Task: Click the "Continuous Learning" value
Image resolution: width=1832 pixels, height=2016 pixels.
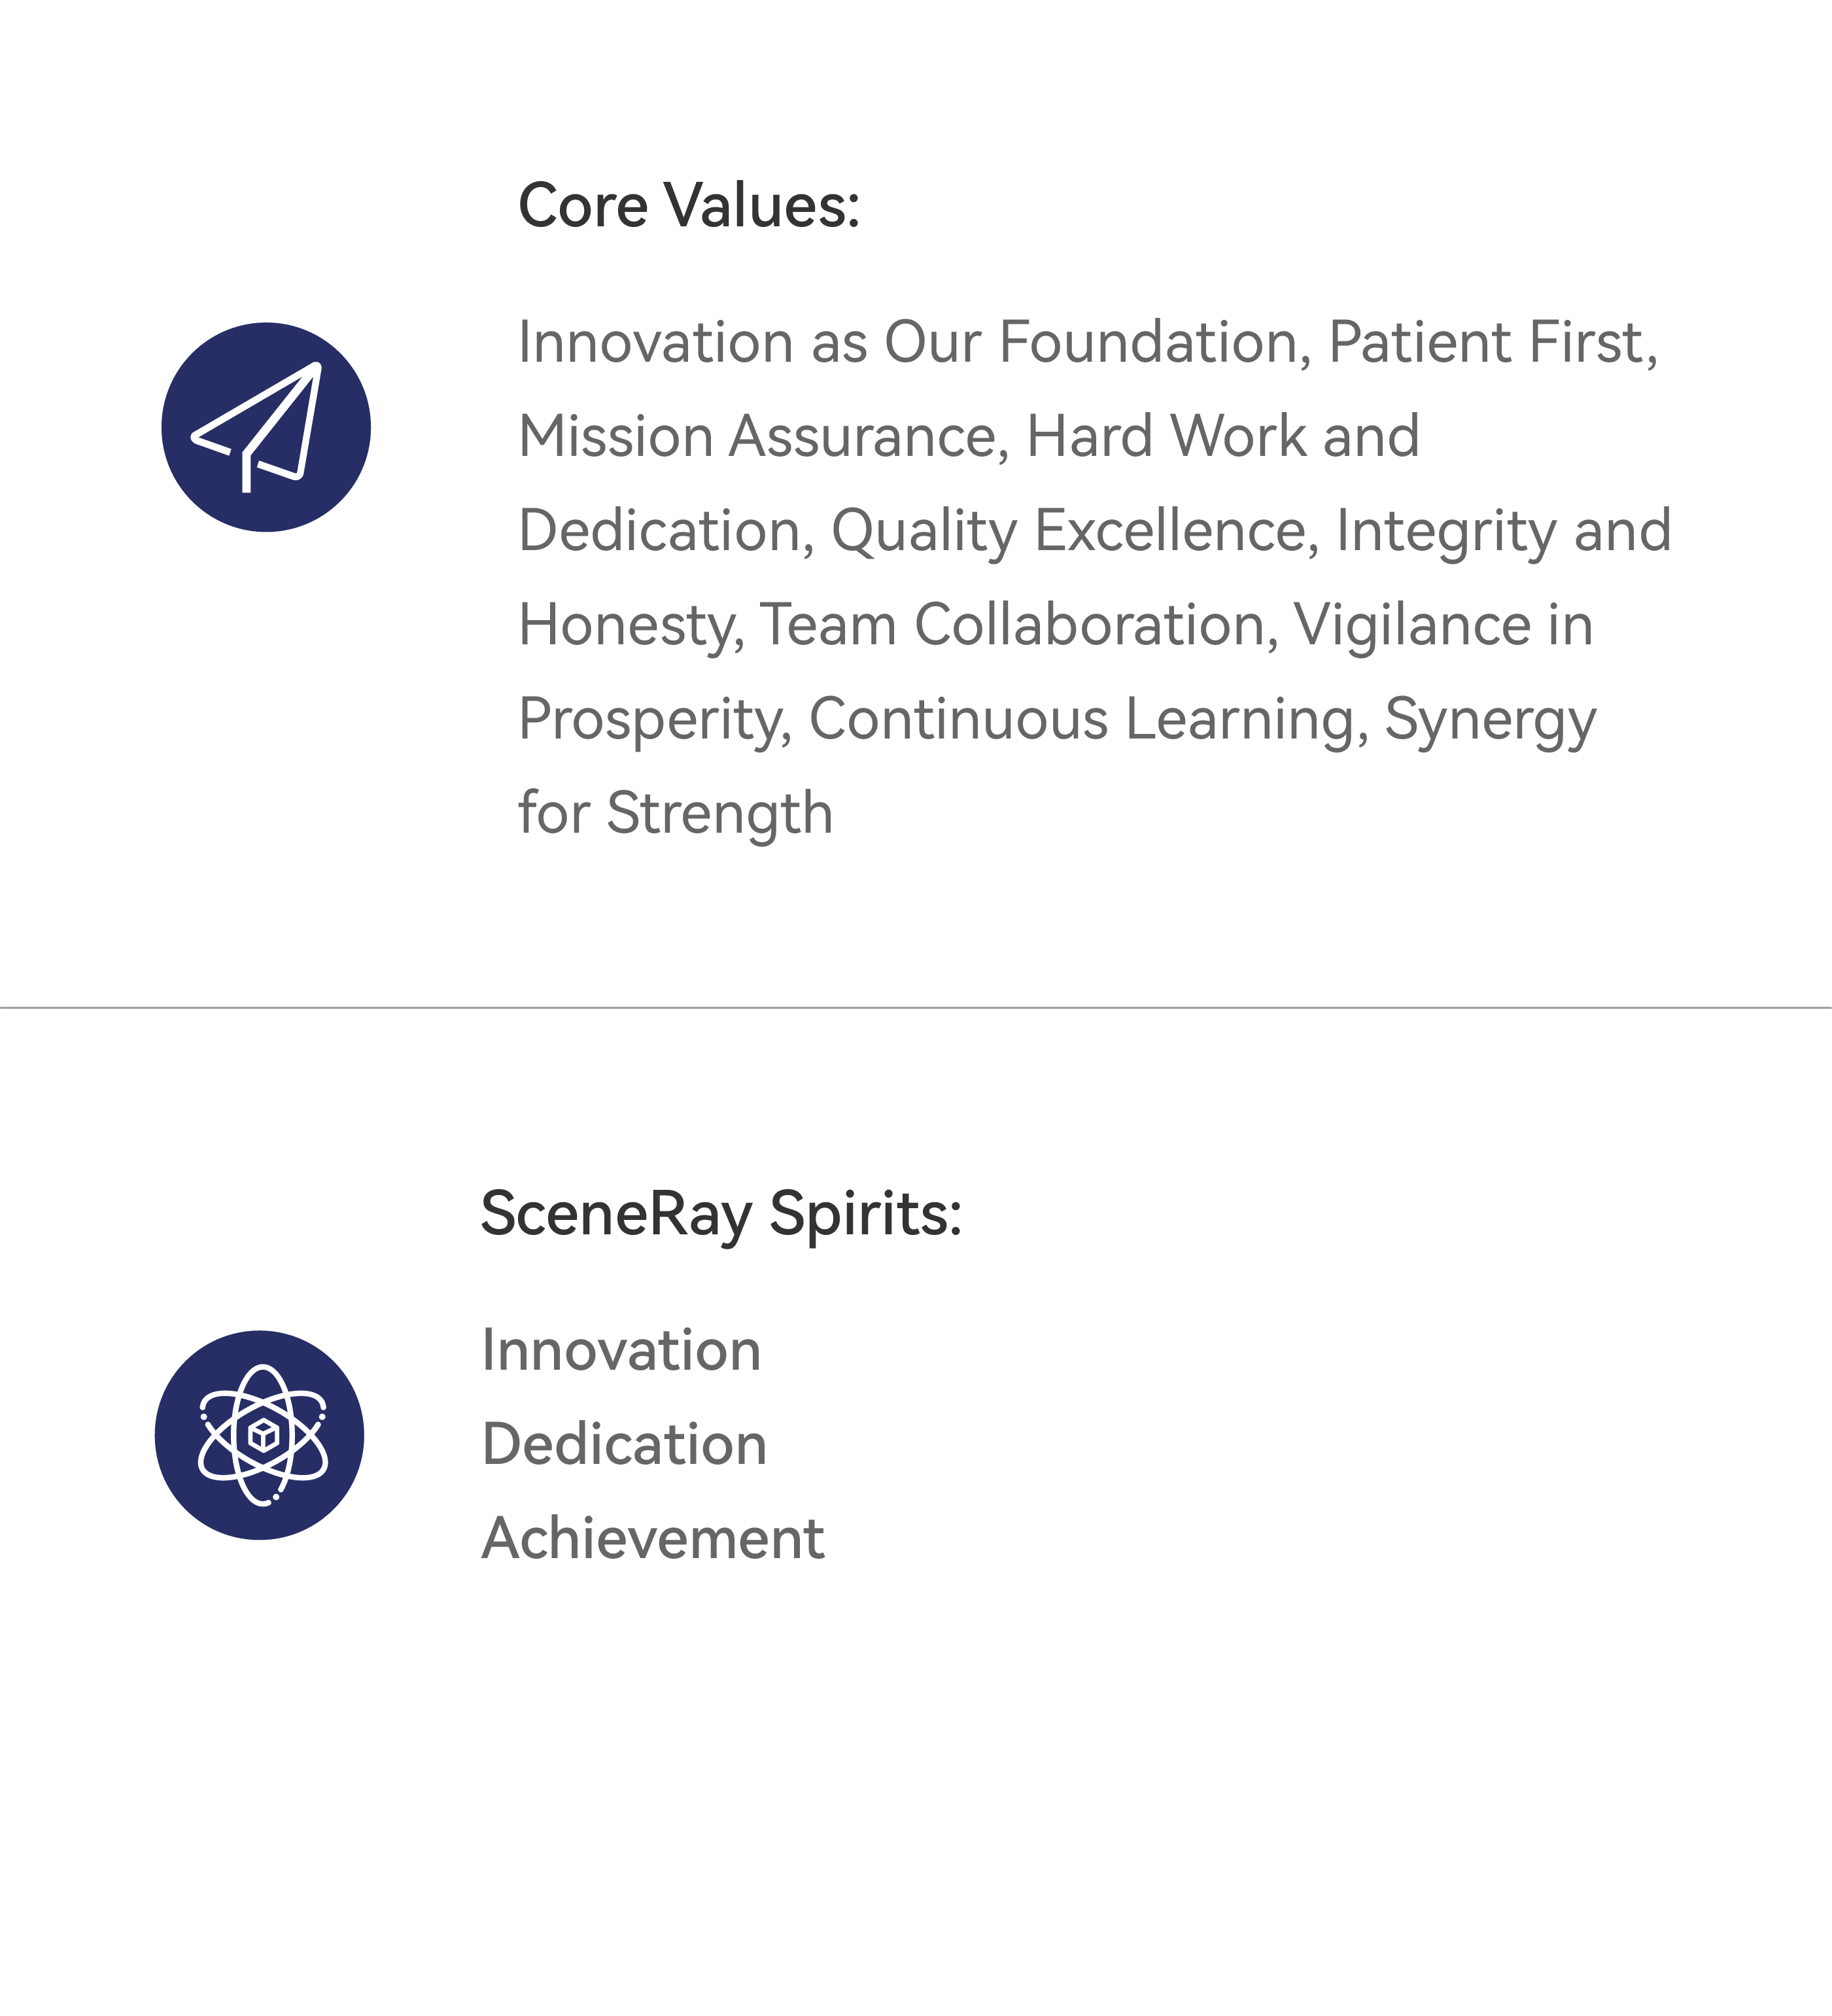Action: [x=1082, y=719]
